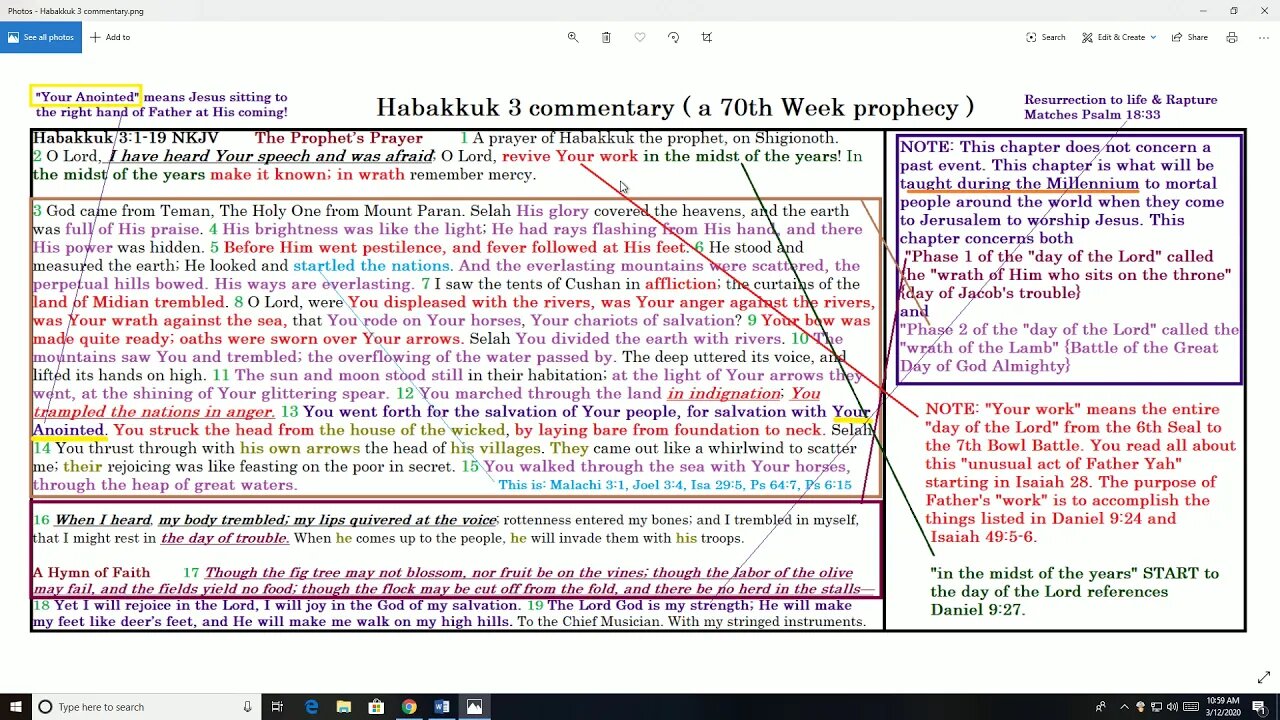1280x720 pixels.
Task: Open visual Search
Action: tap(1046, 37)
